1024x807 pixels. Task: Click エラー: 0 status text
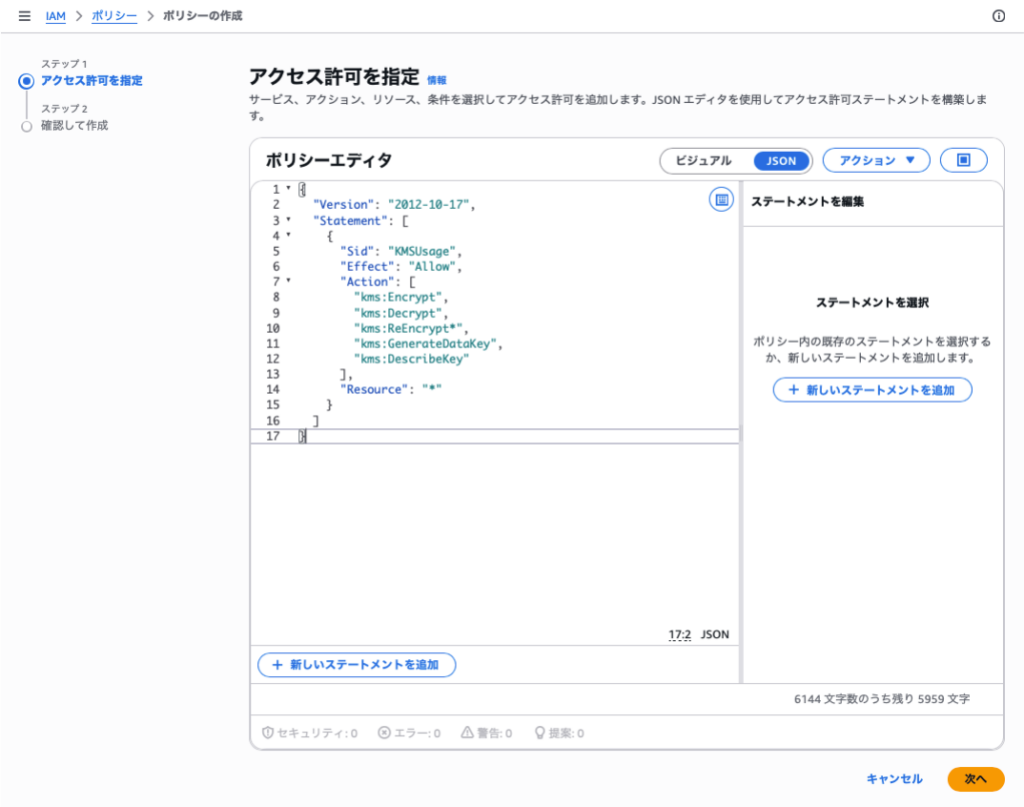pyautogui.click(x=417, y=733)
